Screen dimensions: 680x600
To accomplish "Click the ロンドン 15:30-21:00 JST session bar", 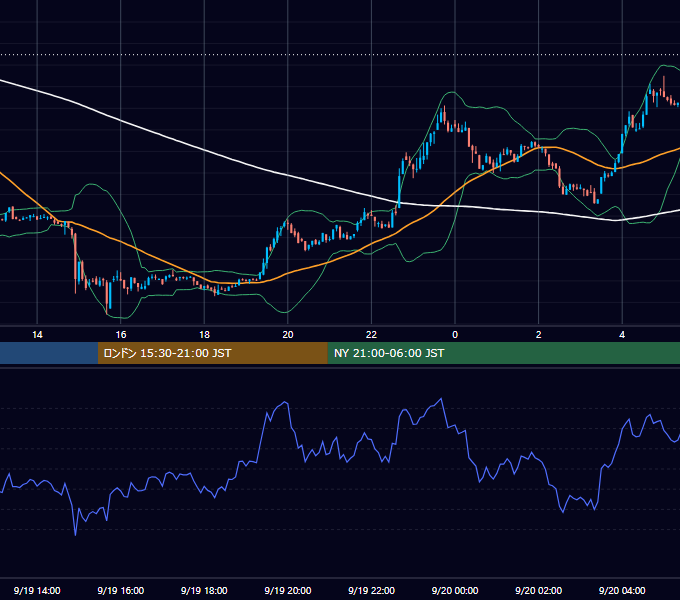I will coord(212,353).
